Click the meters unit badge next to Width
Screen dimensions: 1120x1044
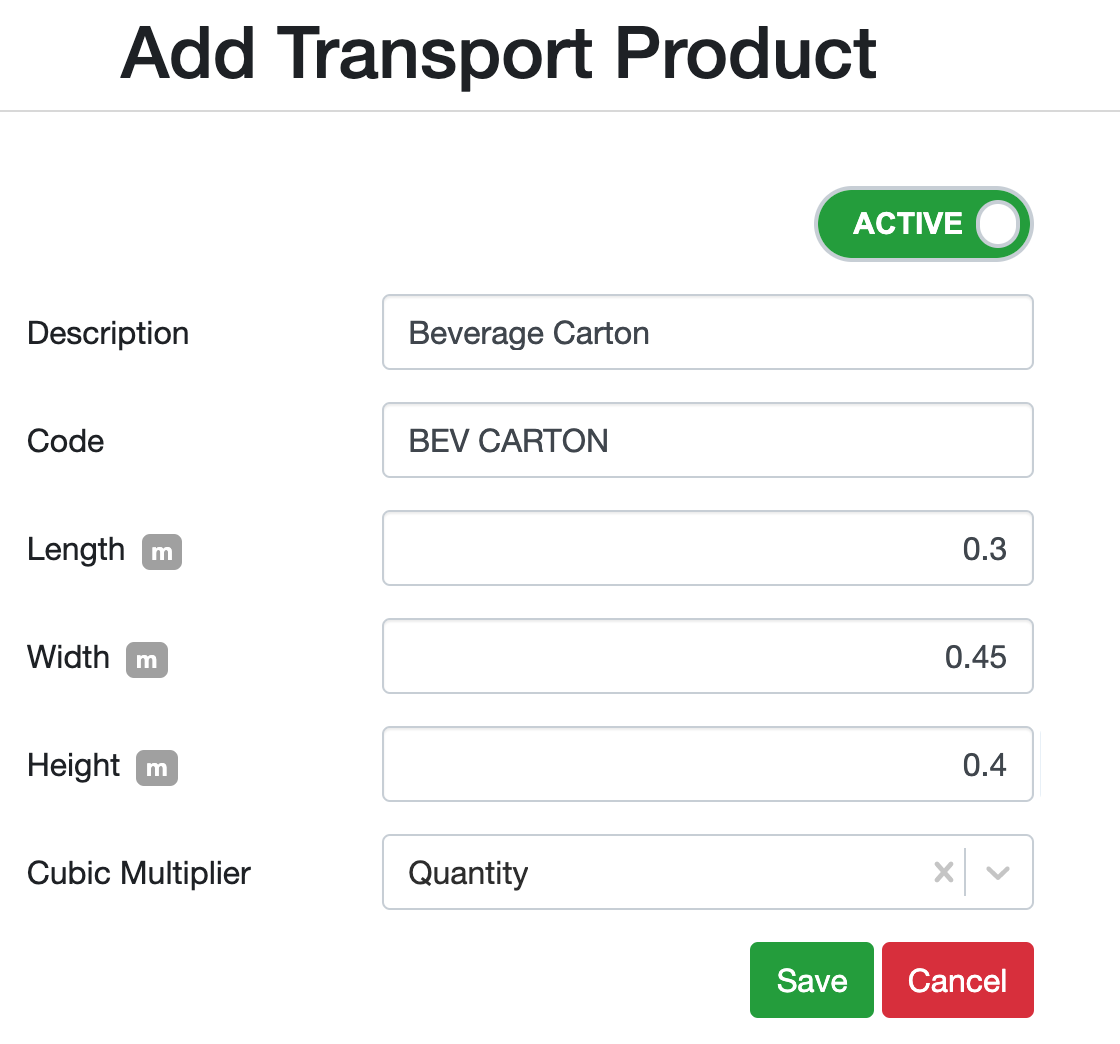click(x=147, y=660)
